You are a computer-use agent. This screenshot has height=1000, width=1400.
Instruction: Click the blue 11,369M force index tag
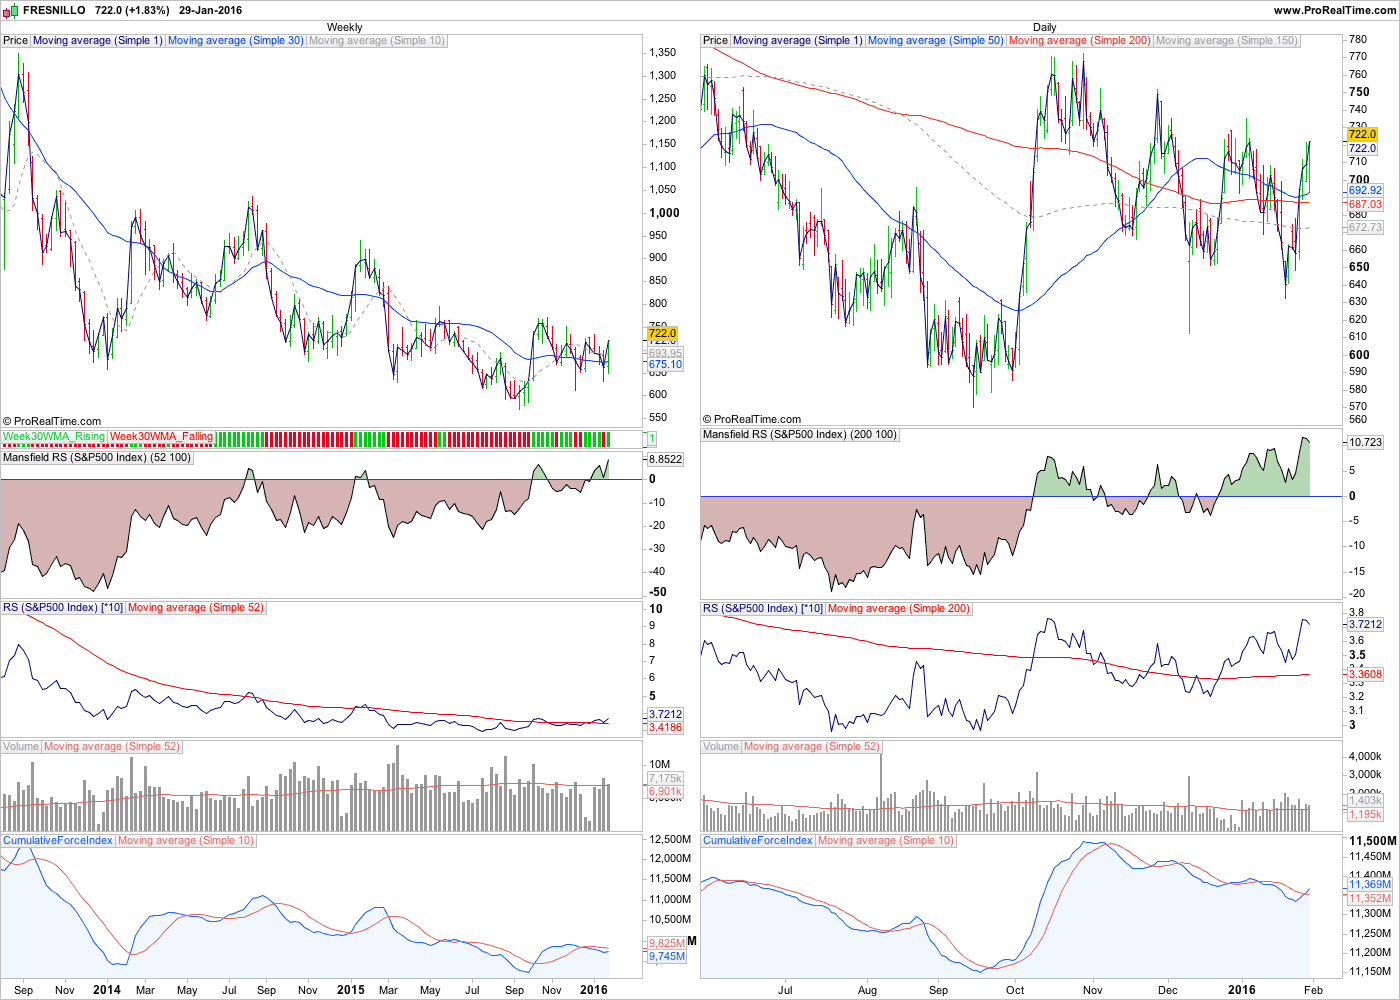1370,884
